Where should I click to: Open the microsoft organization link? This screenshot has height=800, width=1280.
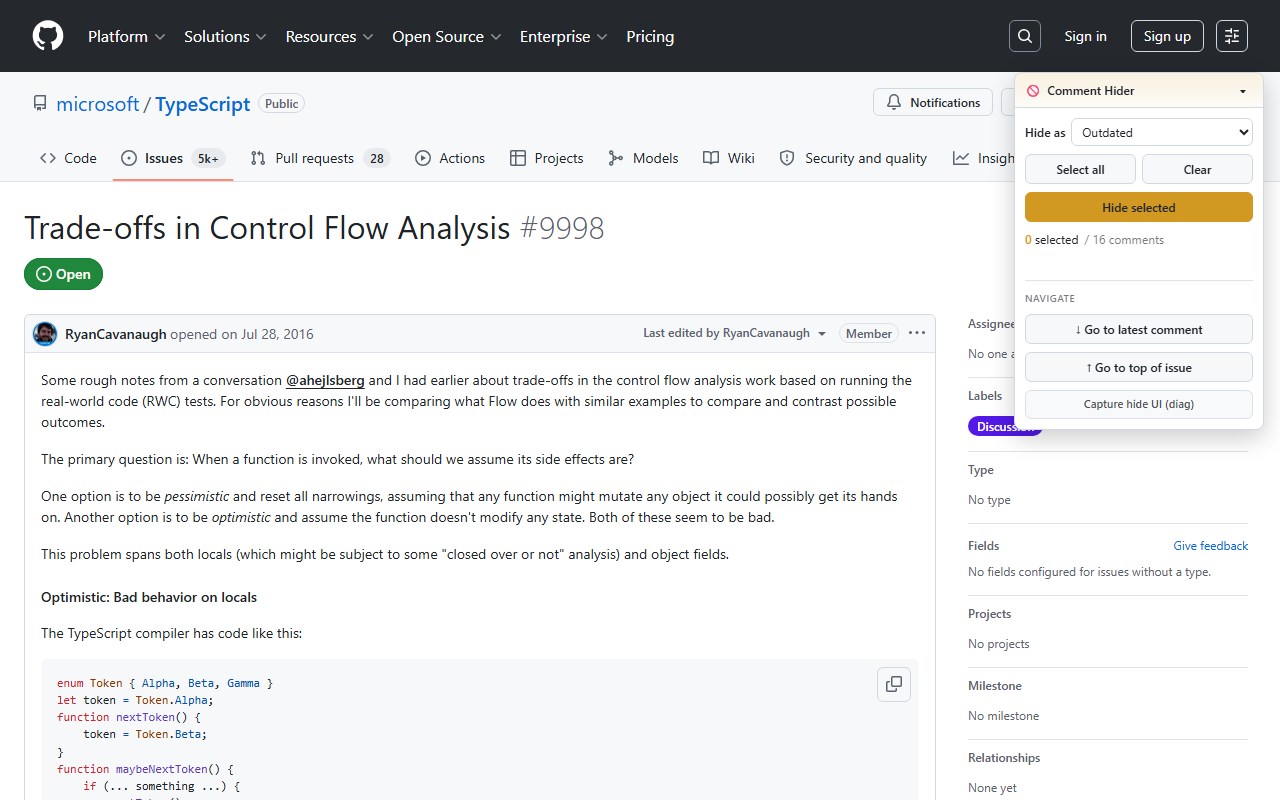[98, 104]
